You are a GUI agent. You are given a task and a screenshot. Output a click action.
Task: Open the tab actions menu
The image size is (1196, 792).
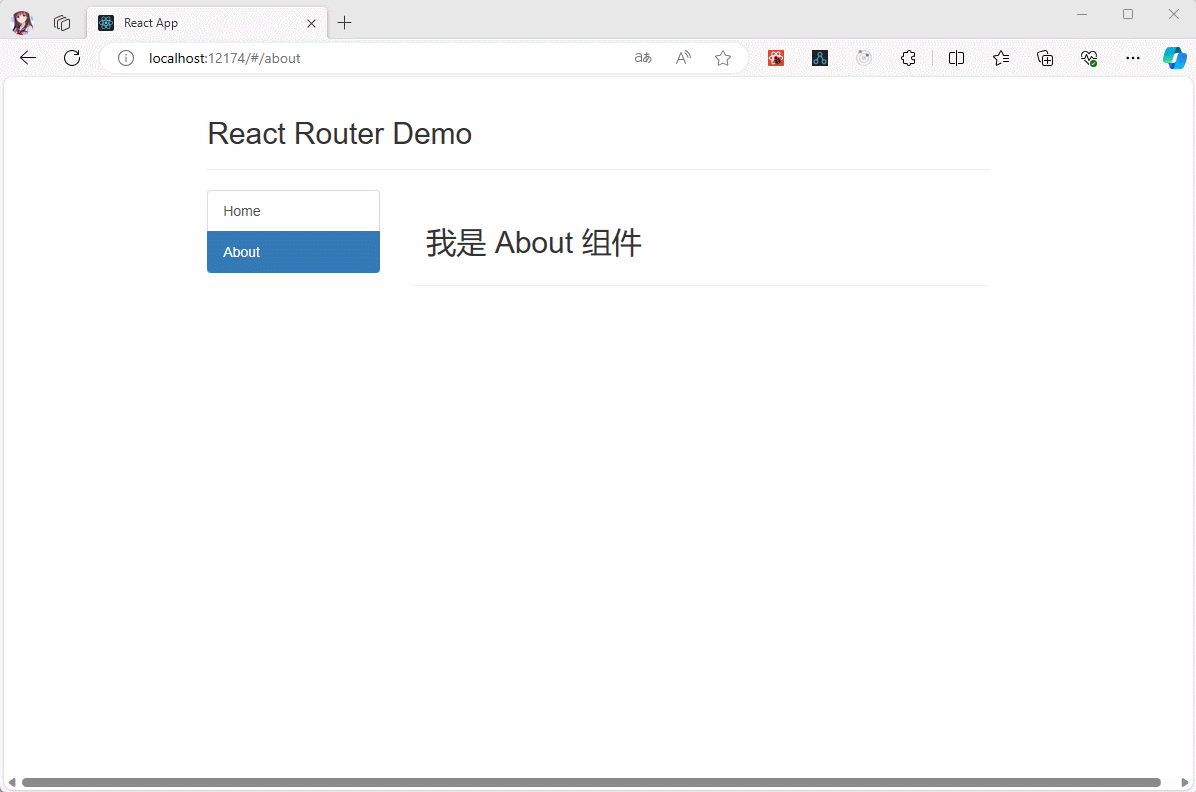[x=62, y=22]
